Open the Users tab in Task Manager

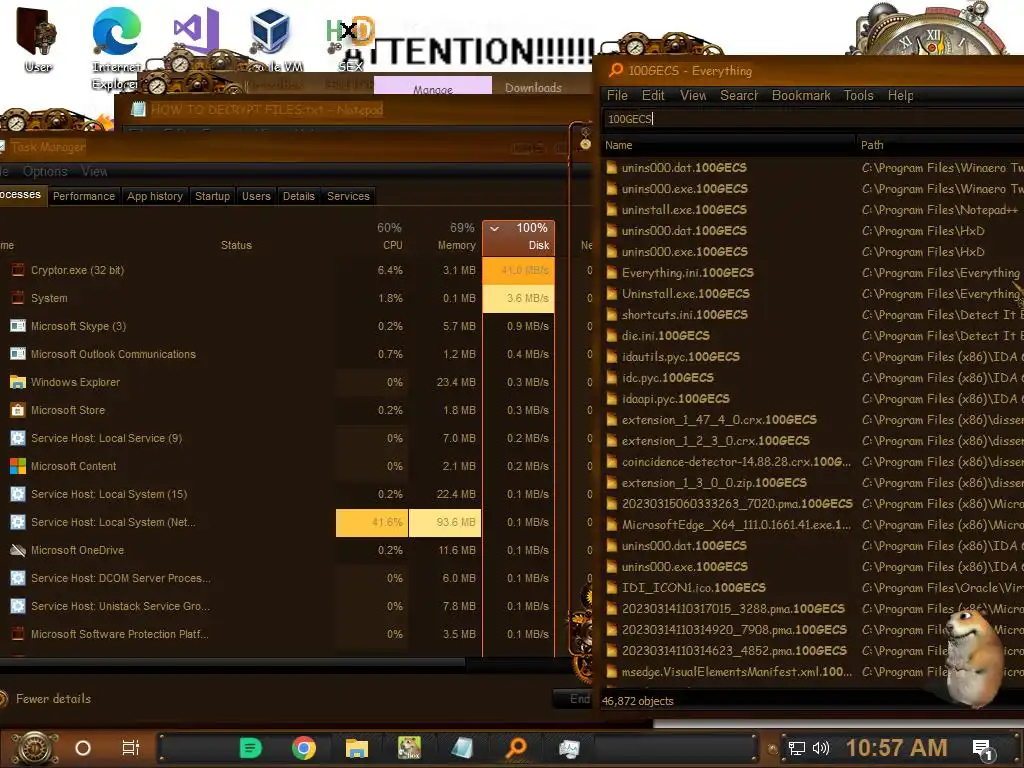(x=256, y=196)
